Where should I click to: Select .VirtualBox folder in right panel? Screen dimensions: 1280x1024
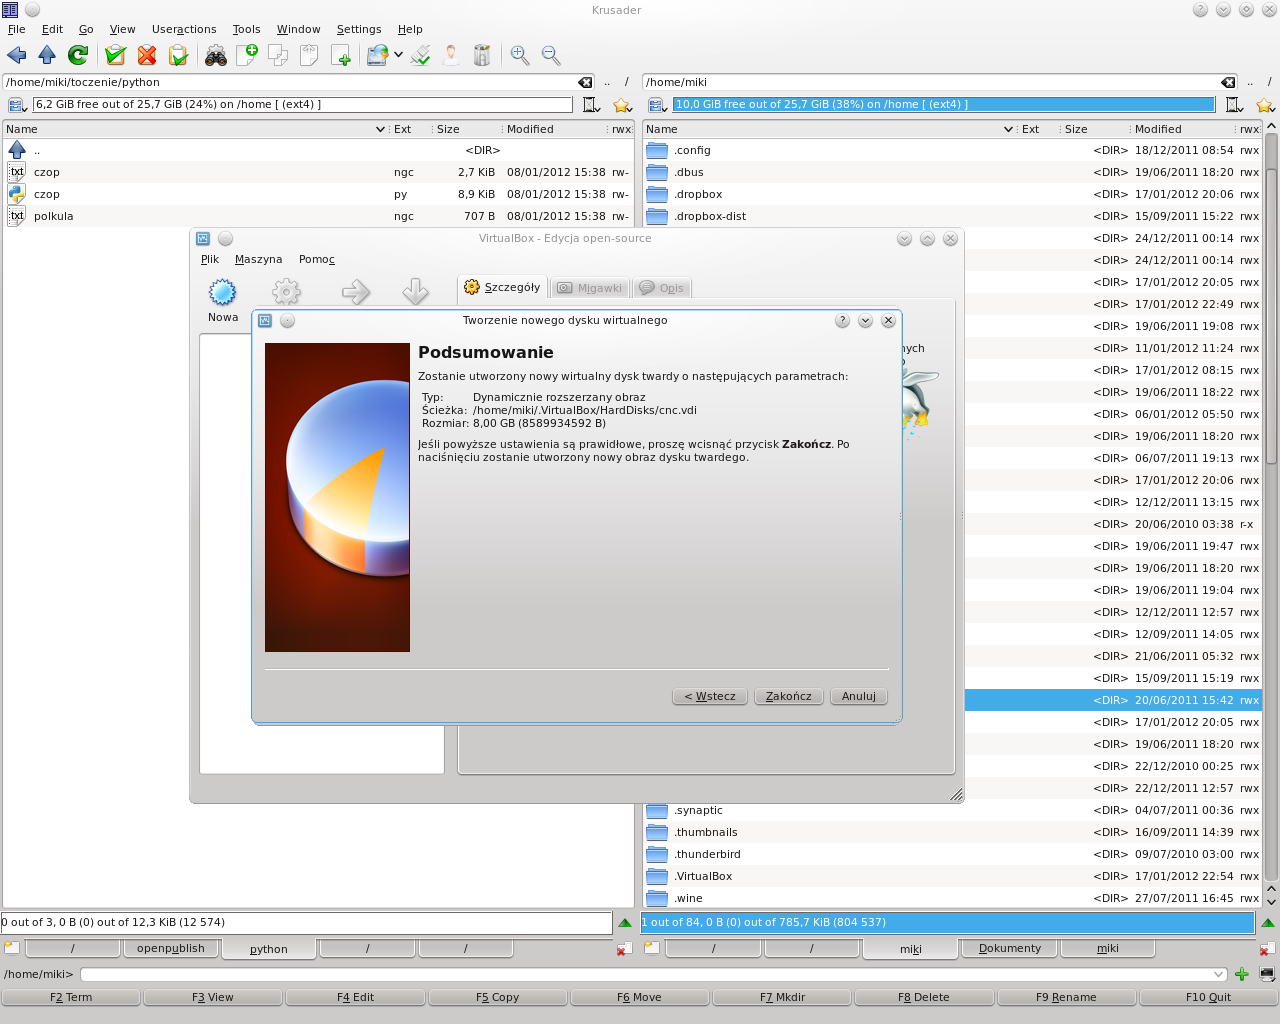[953, 876]
